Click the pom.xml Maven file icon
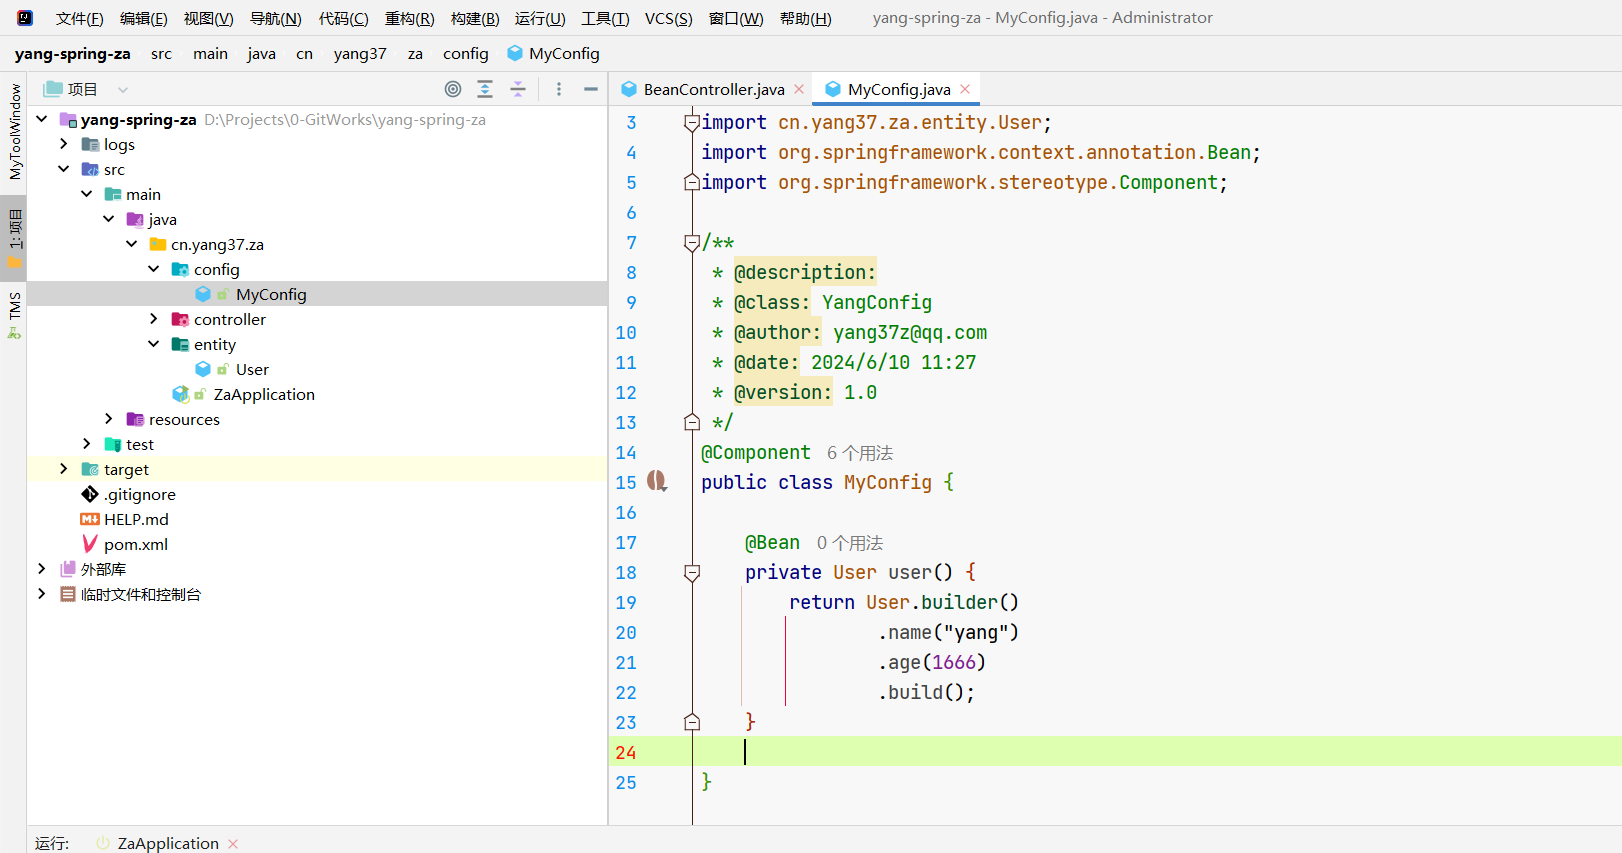The height and width of the screenshot is (853, 1622). click(x=90, y=544)
